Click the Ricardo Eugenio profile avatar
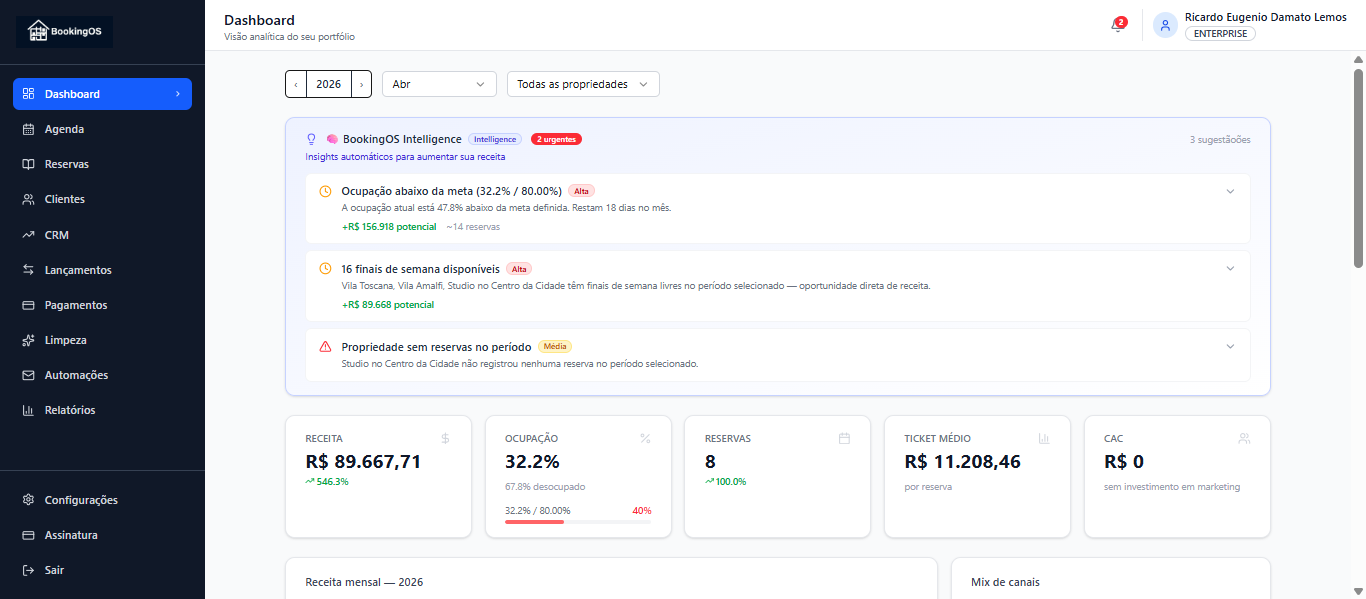This screenshot has width=1366, height=599. 1165,24
